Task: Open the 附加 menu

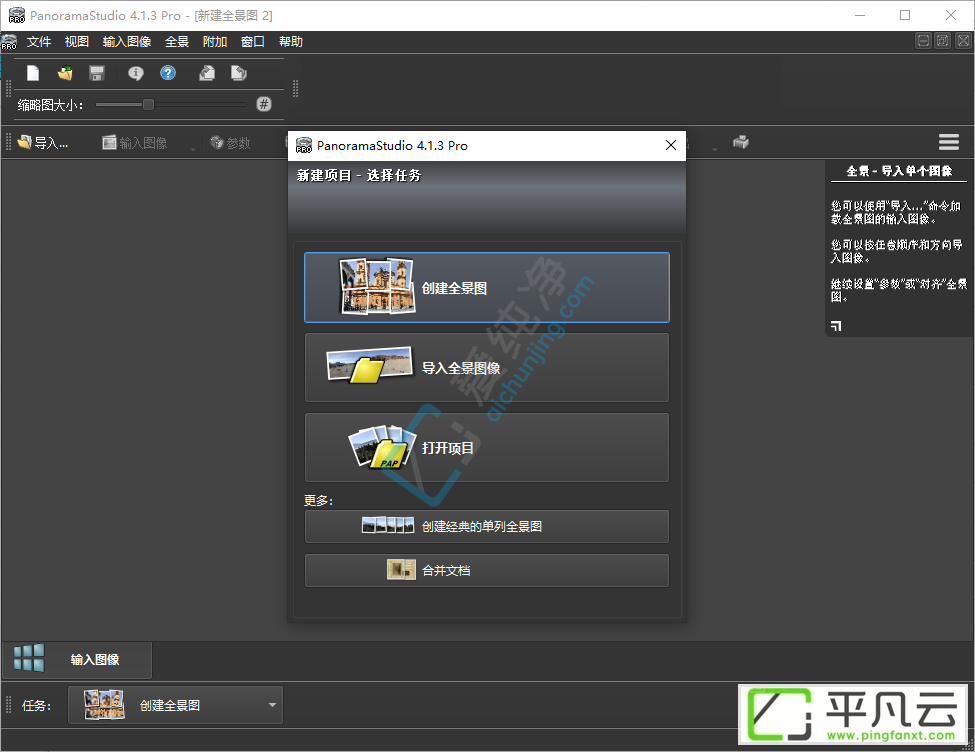Action: click(x=215, y=42)
